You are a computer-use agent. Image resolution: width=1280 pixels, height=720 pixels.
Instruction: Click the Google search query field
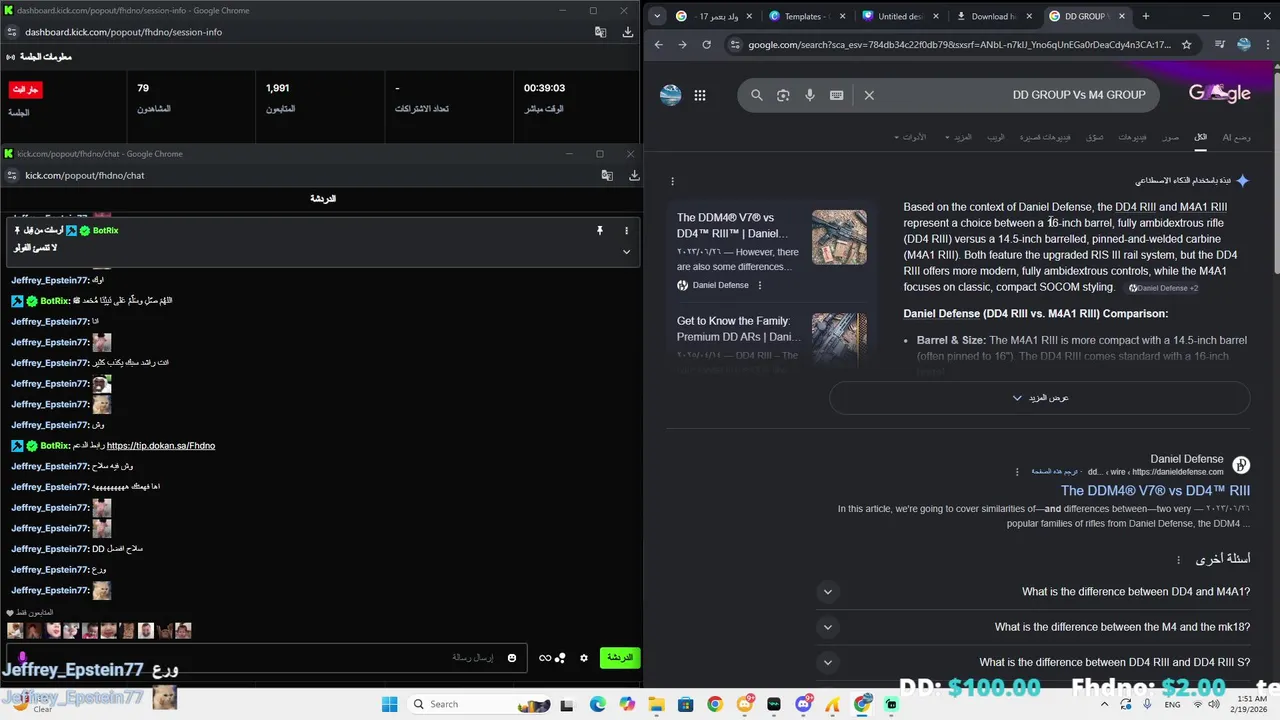tap(1020, 95)
